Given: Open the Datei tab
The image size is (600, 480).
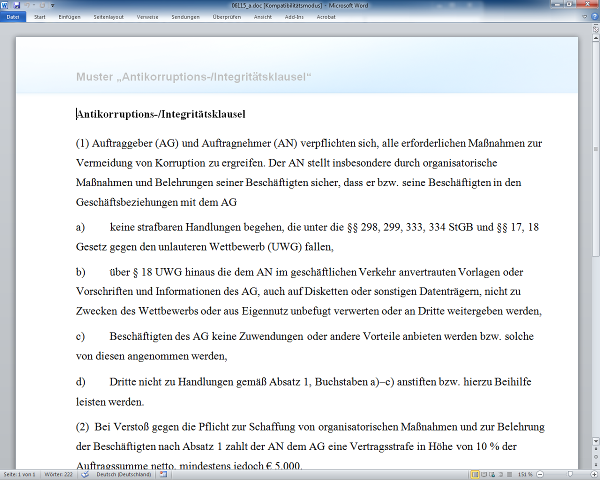Looking at the screenshot, I should [x=12, y=17].
